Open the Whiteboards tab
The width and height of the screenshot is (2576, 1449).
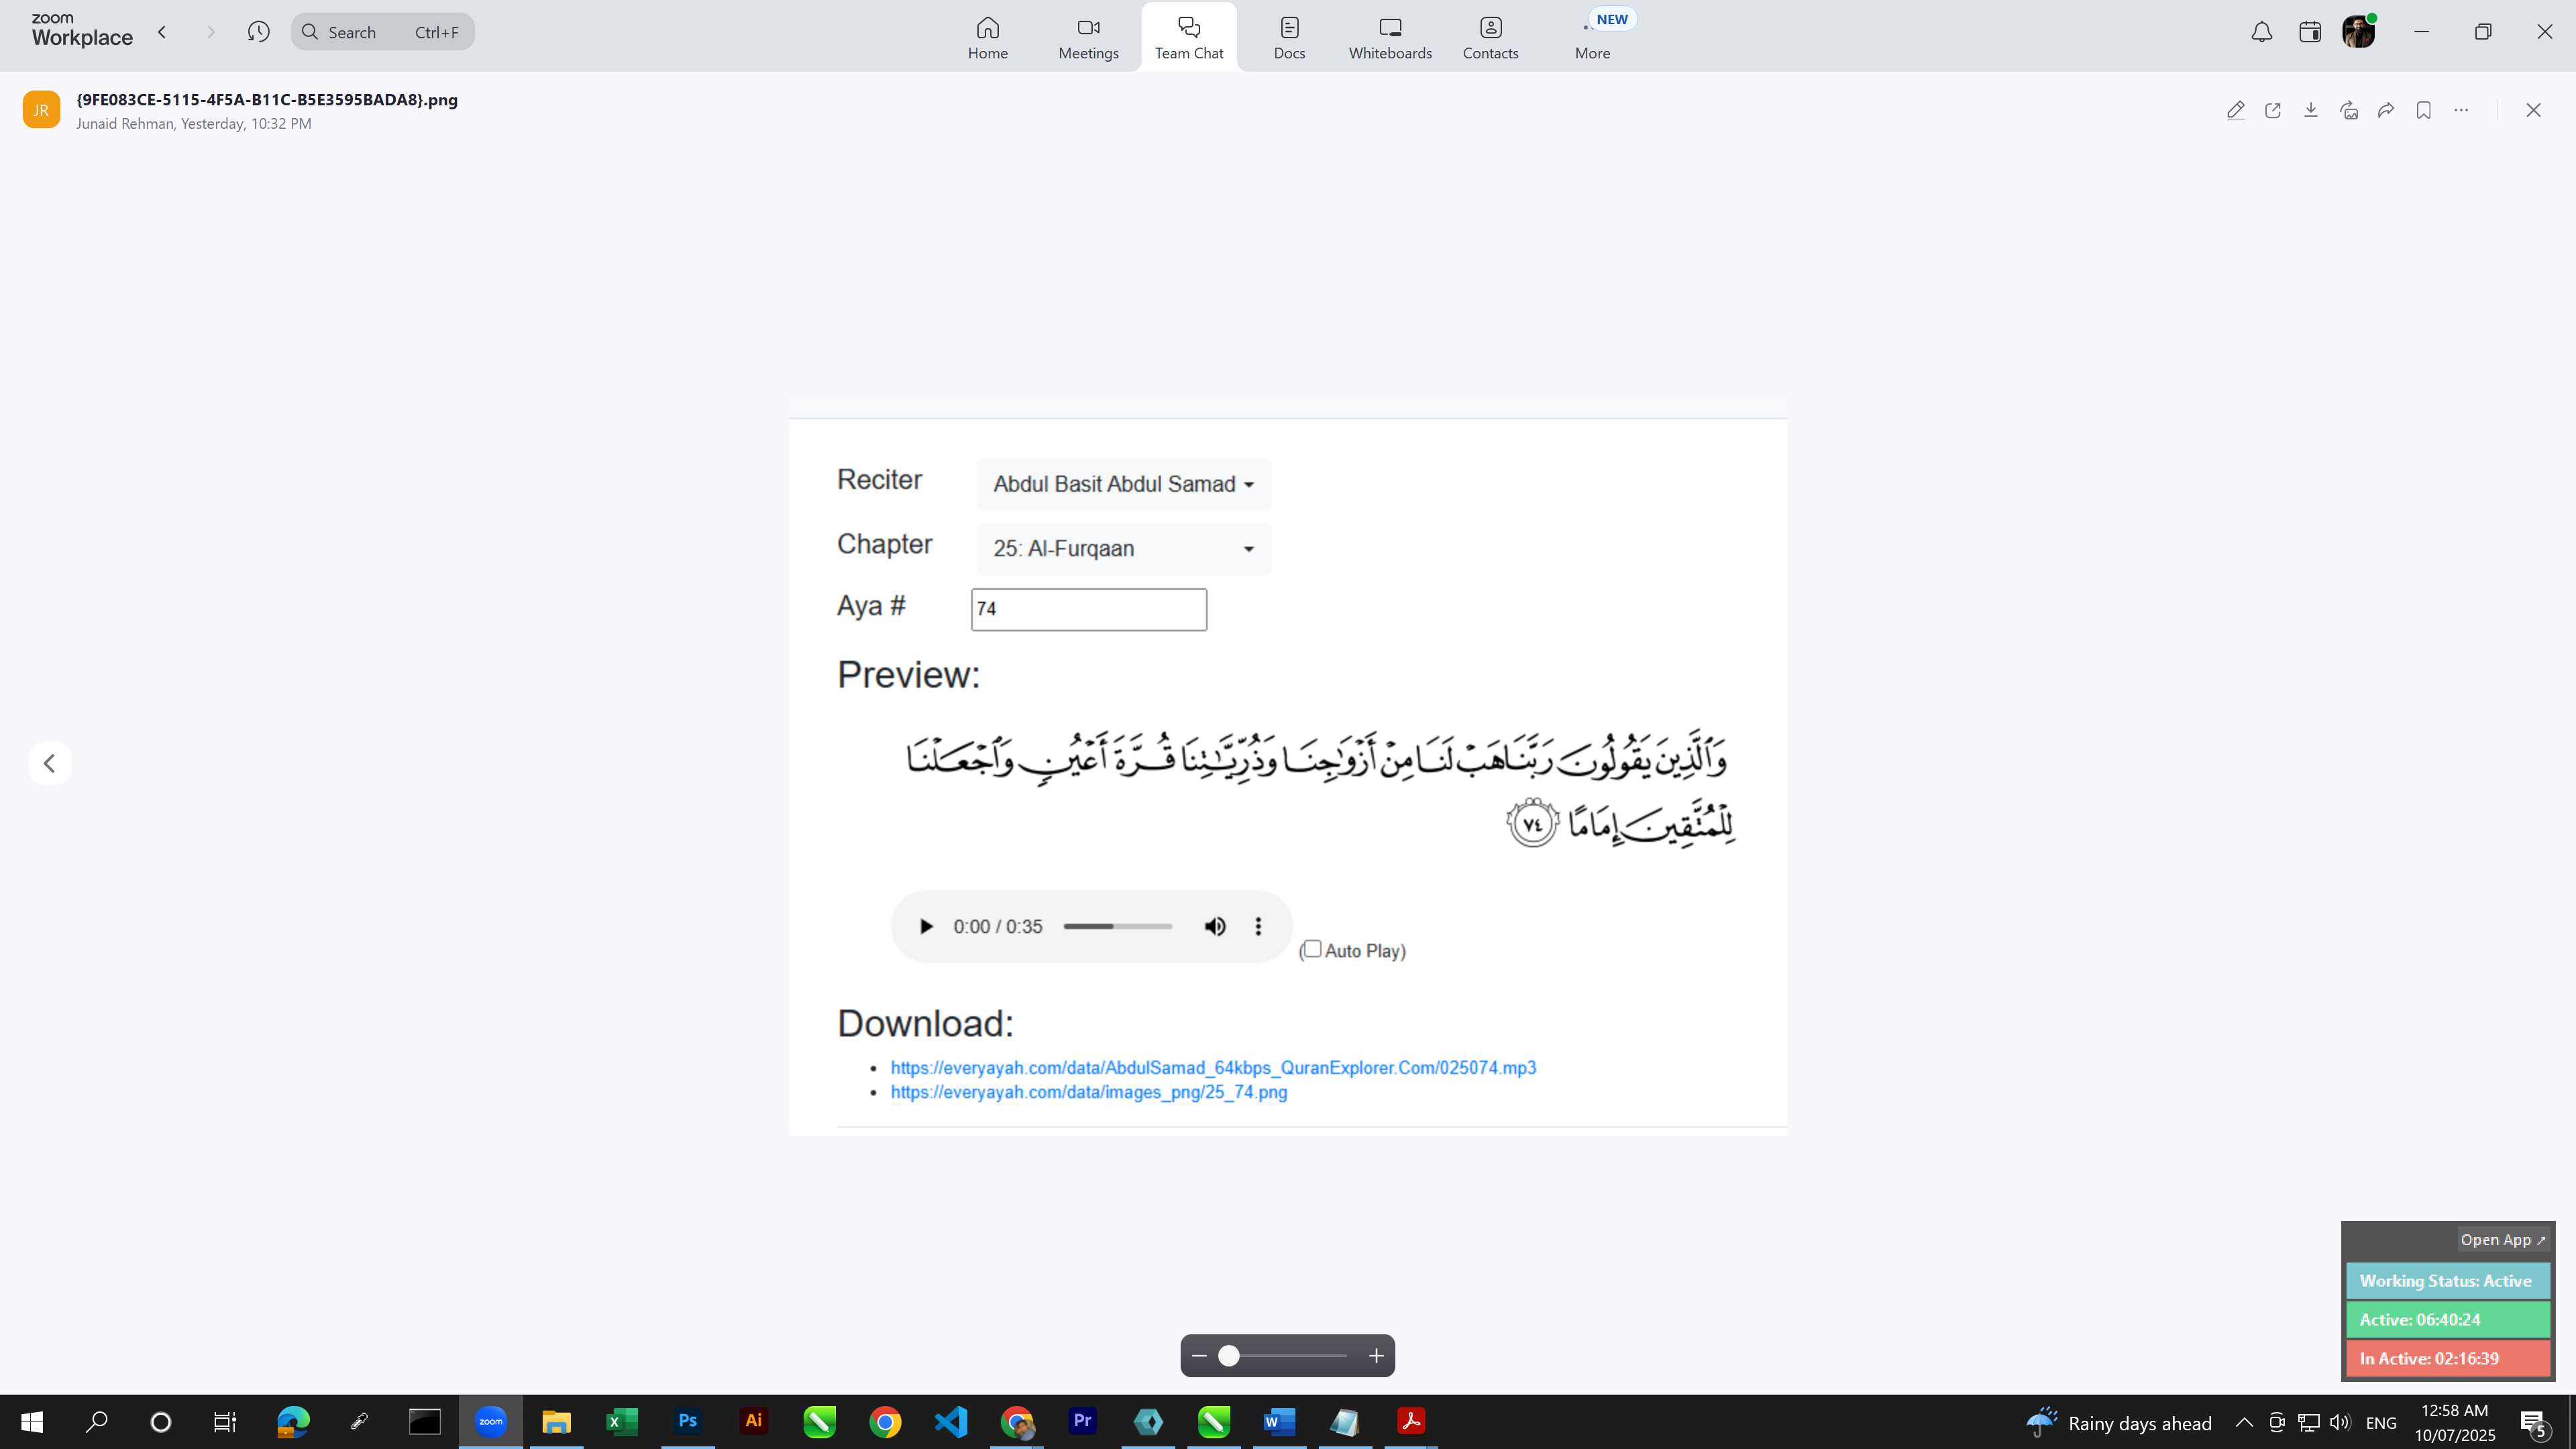(1390, 38)
